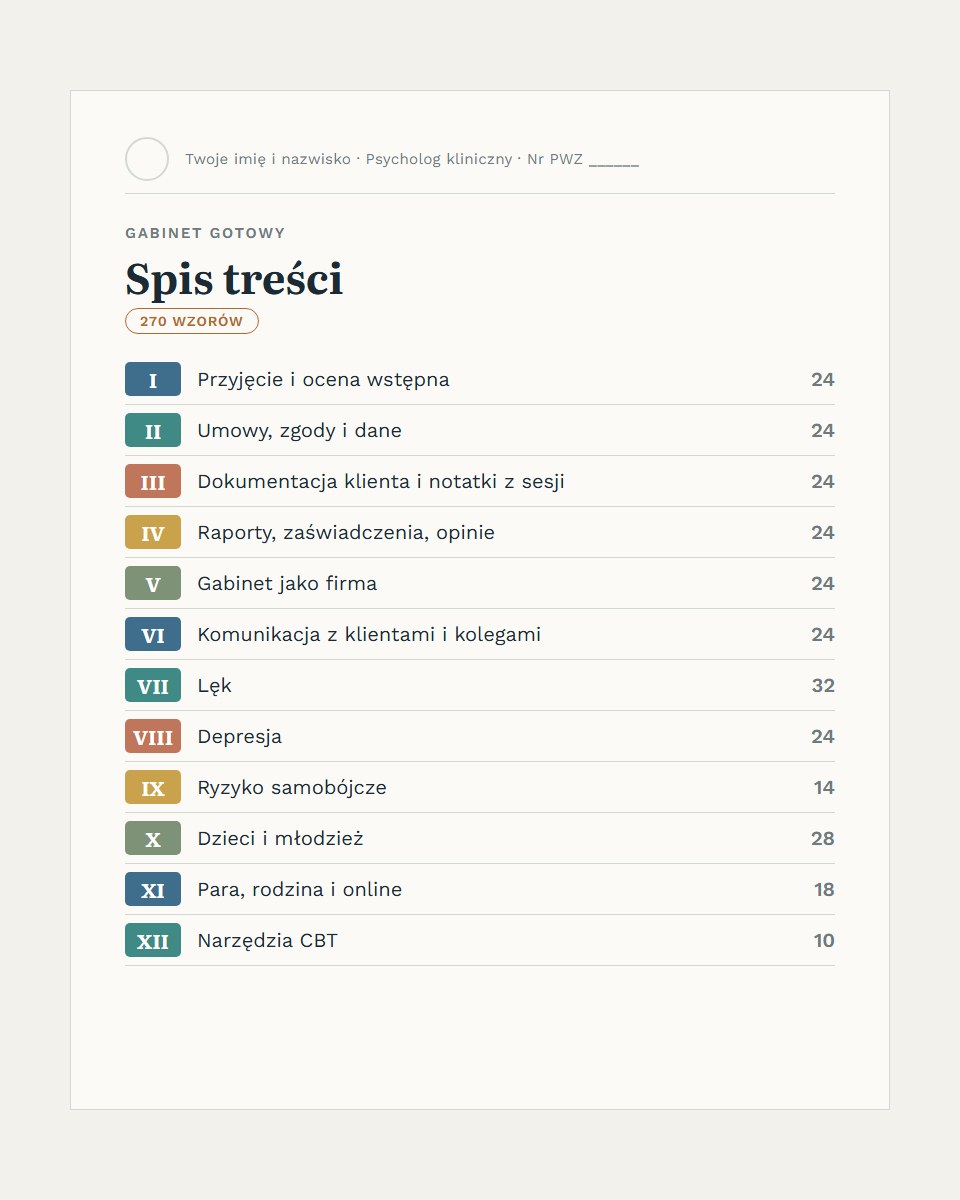Click count 24 in Umowy, zgody row
960x1200 pixels.
click(x=823, y=430)
